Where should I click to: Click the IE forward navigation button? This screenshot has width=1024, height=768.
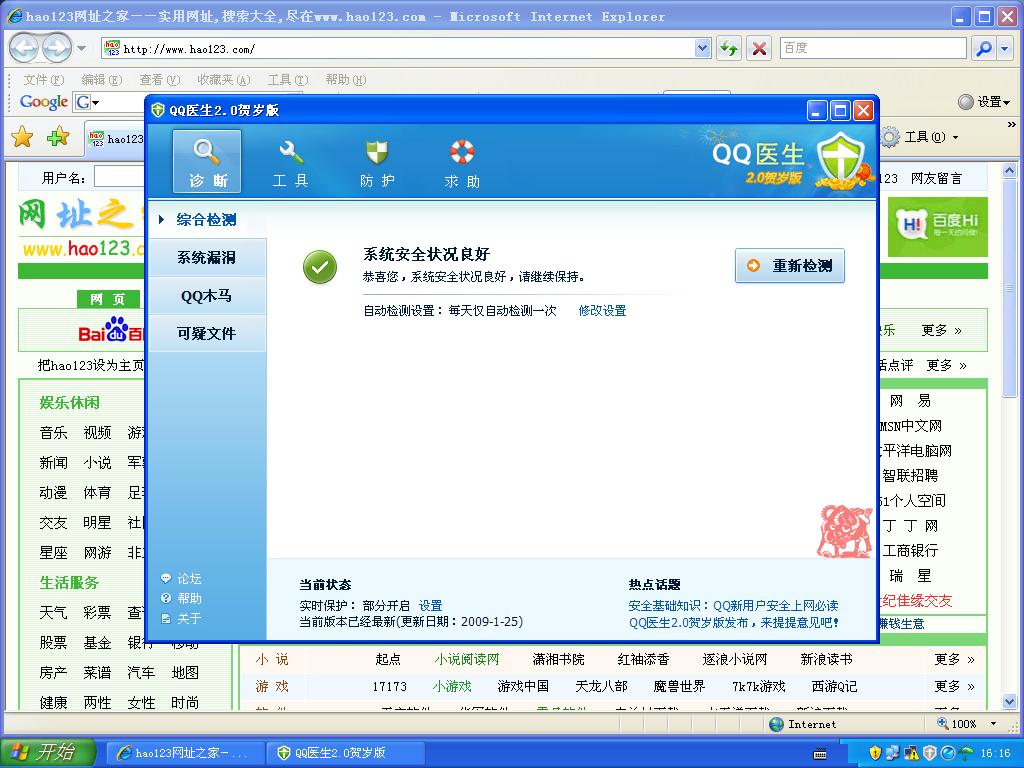pyautogui.click(x=57, y=48)
